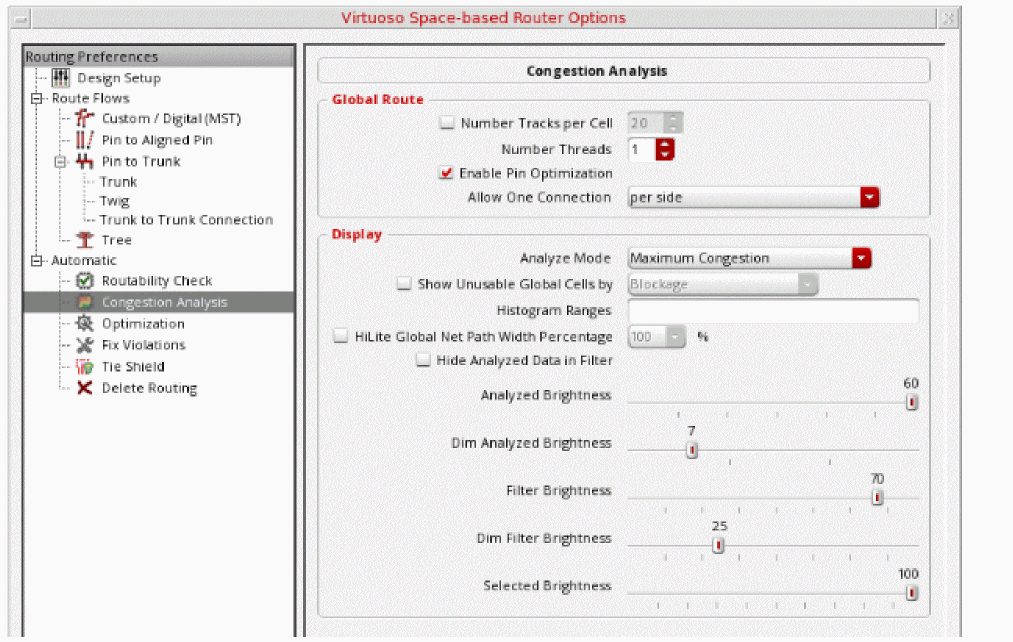Select Trunk to Trunk Connection item

[186, 220]
